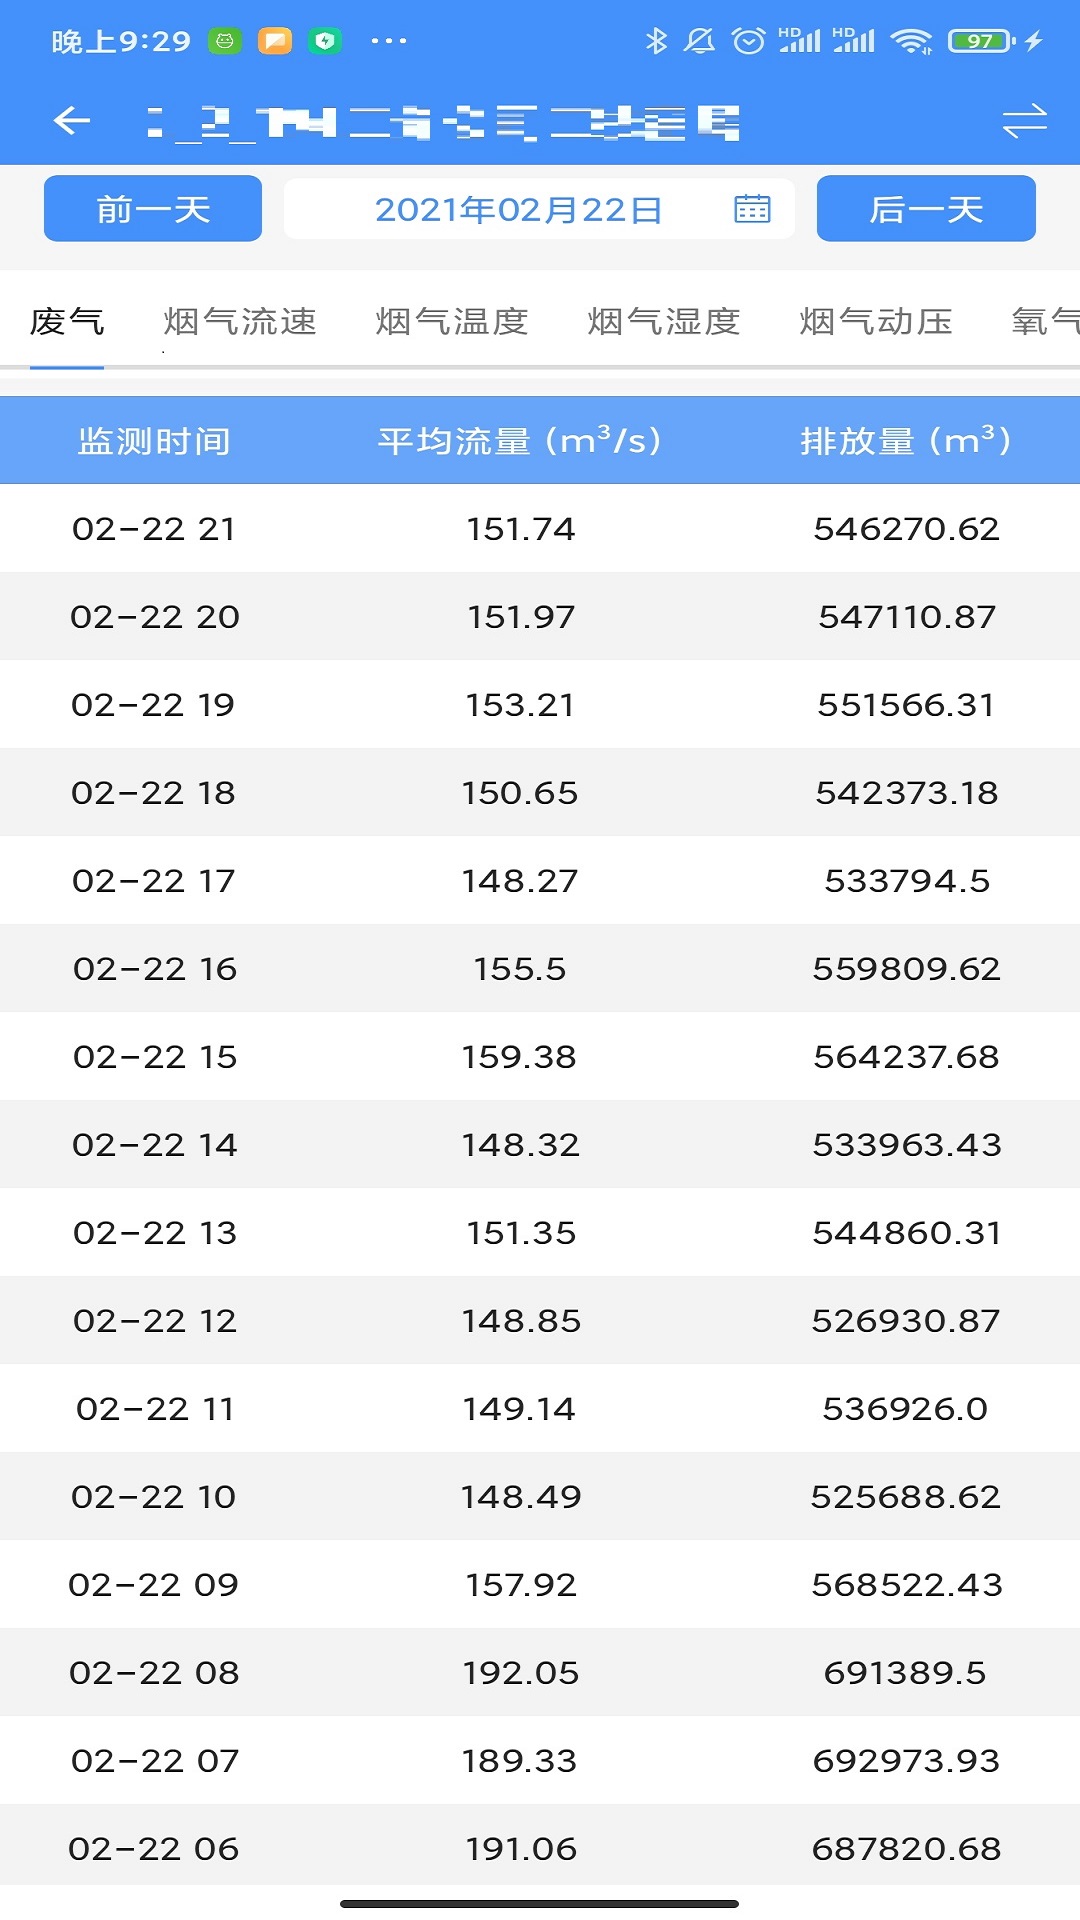
Task: Switch to the 烟气流速 tab
Action: [240, 322]
